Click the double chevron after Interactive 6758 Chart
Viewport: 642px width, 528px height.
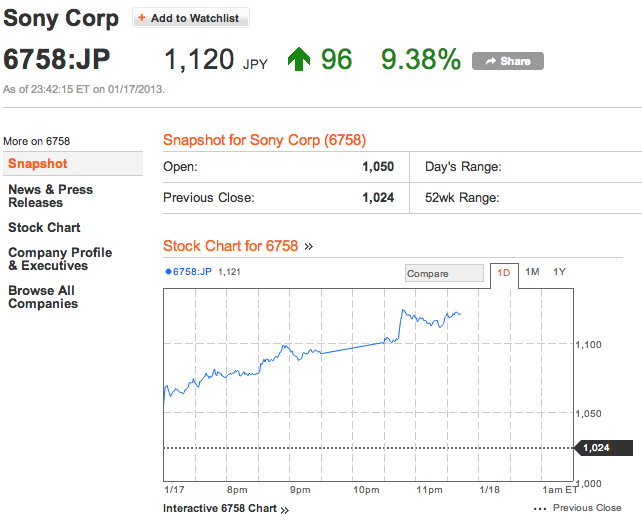coord(285,510)
